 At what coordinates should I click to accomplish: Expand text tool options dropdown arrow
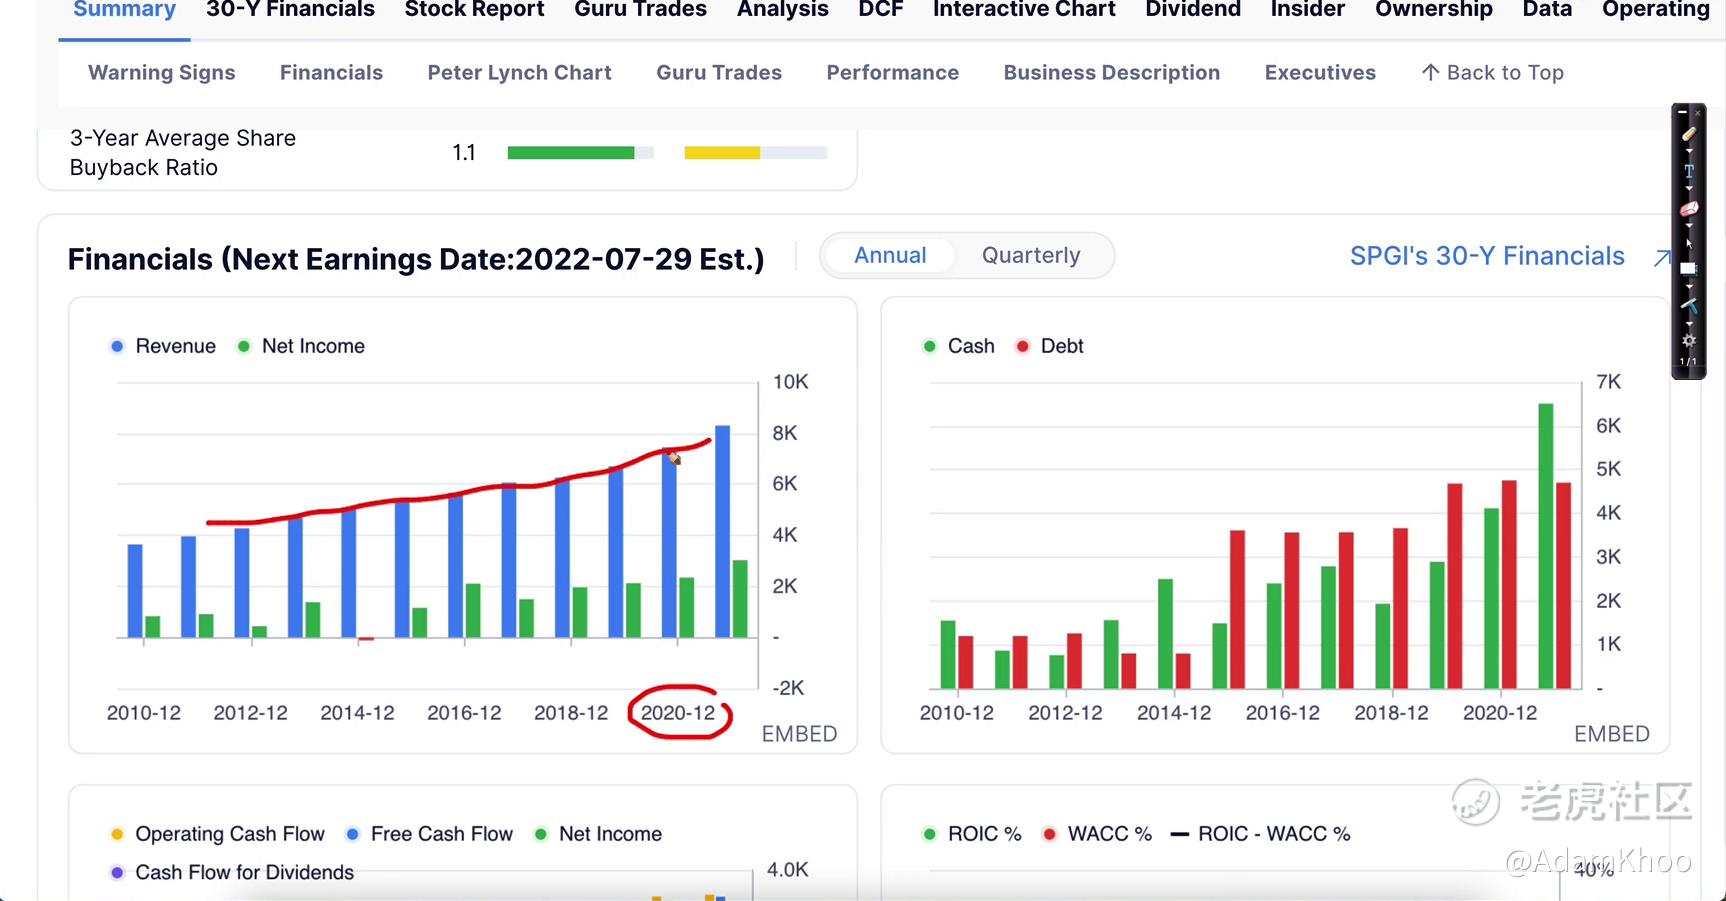click(x=1689, y=188)
